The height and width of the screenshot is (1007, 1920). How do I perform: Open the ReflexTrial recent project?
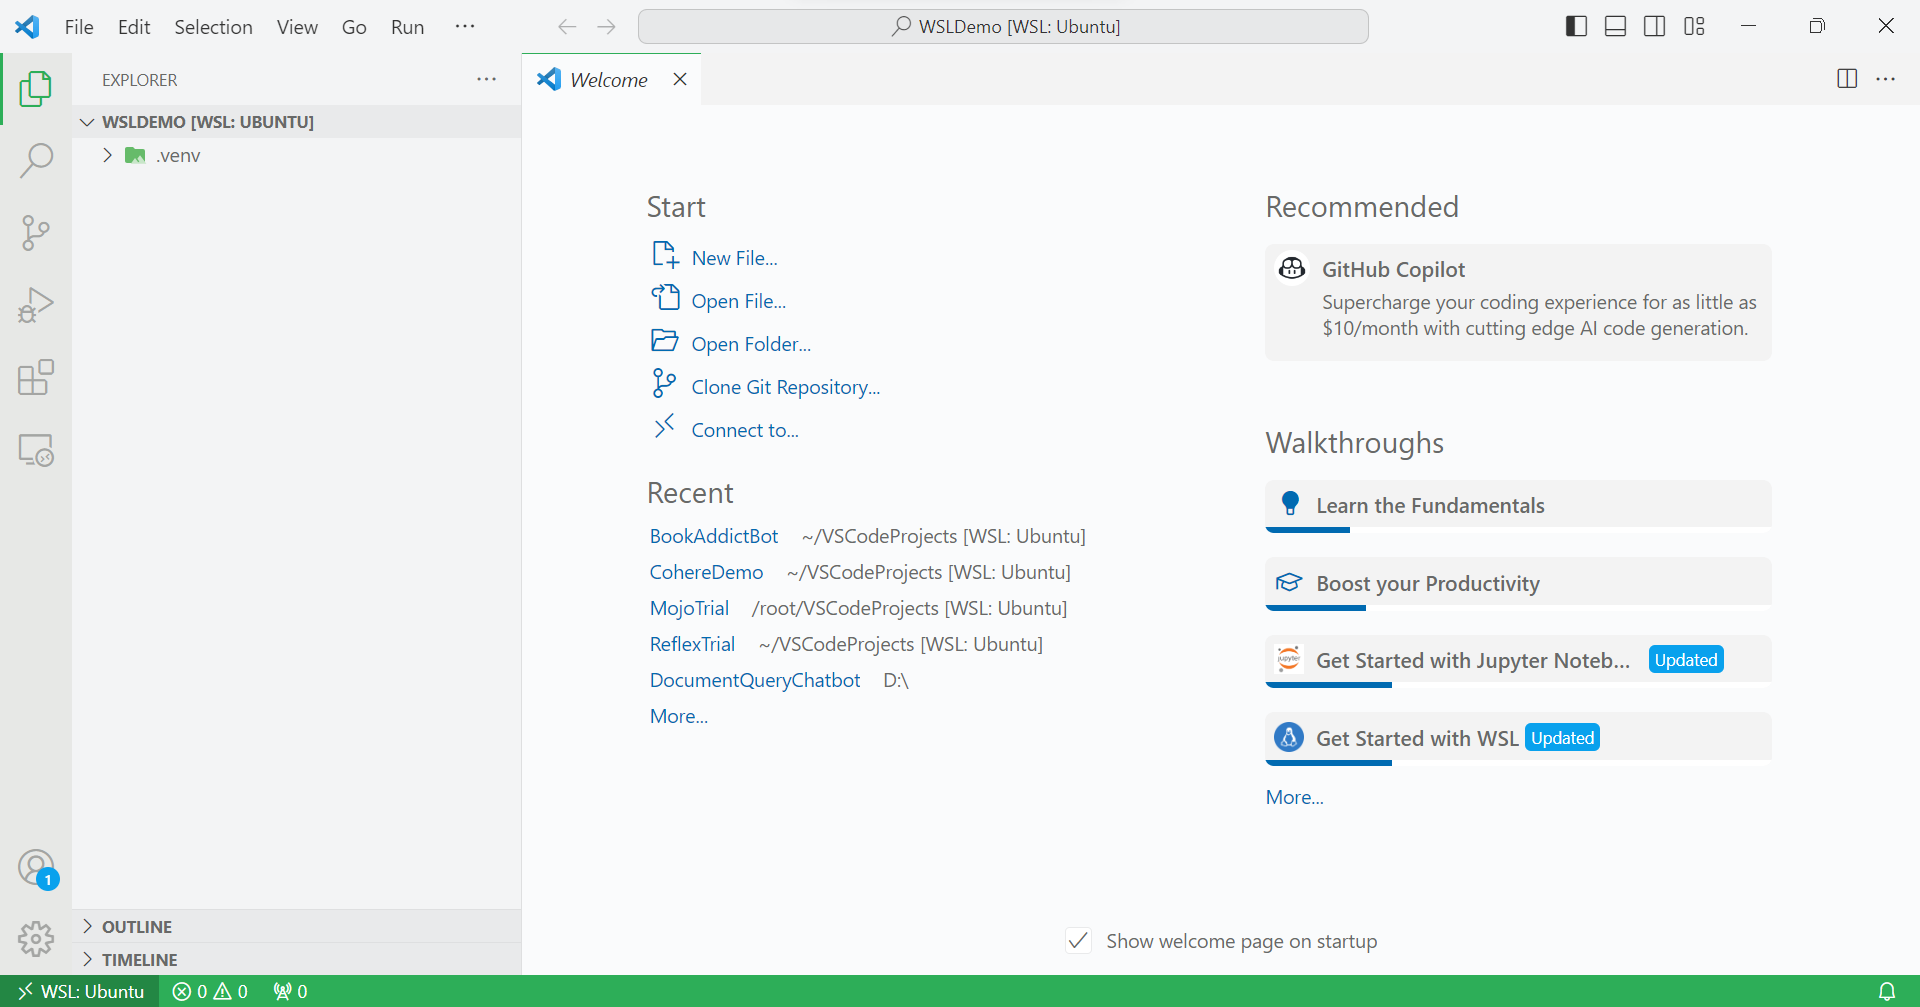pos(692,644)
